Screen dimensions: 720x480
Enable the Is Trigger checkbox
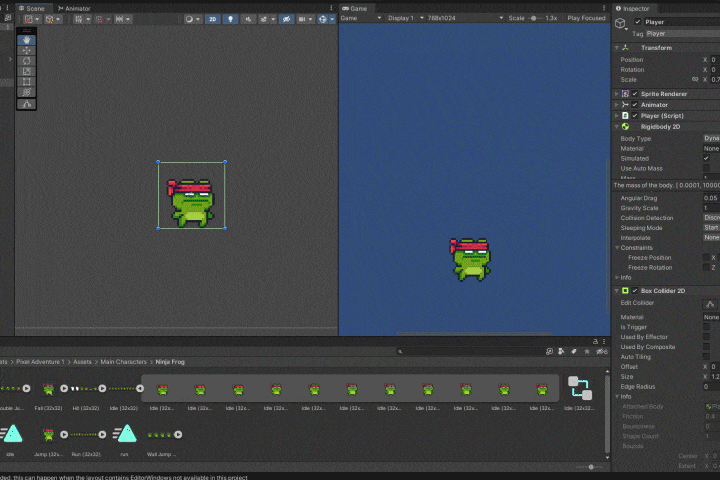(706, 327)
